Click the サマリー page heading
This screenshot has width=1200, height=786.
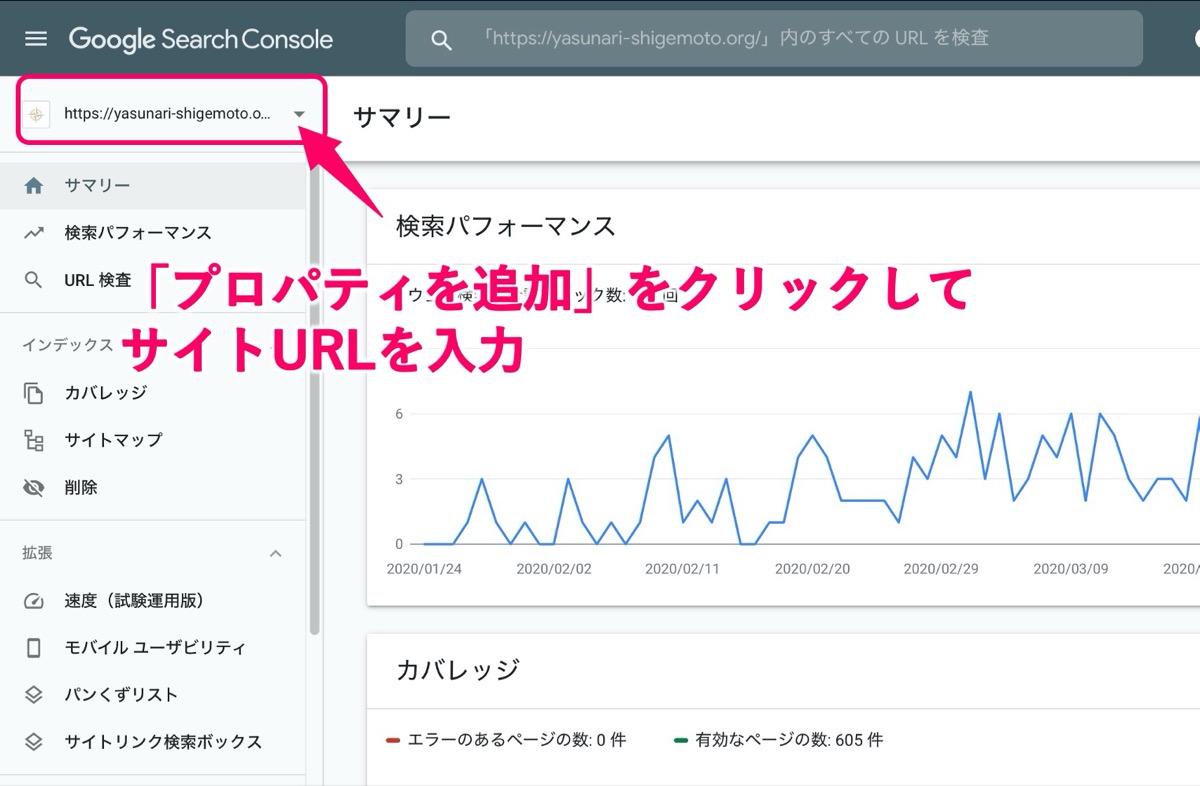[402, 118]
